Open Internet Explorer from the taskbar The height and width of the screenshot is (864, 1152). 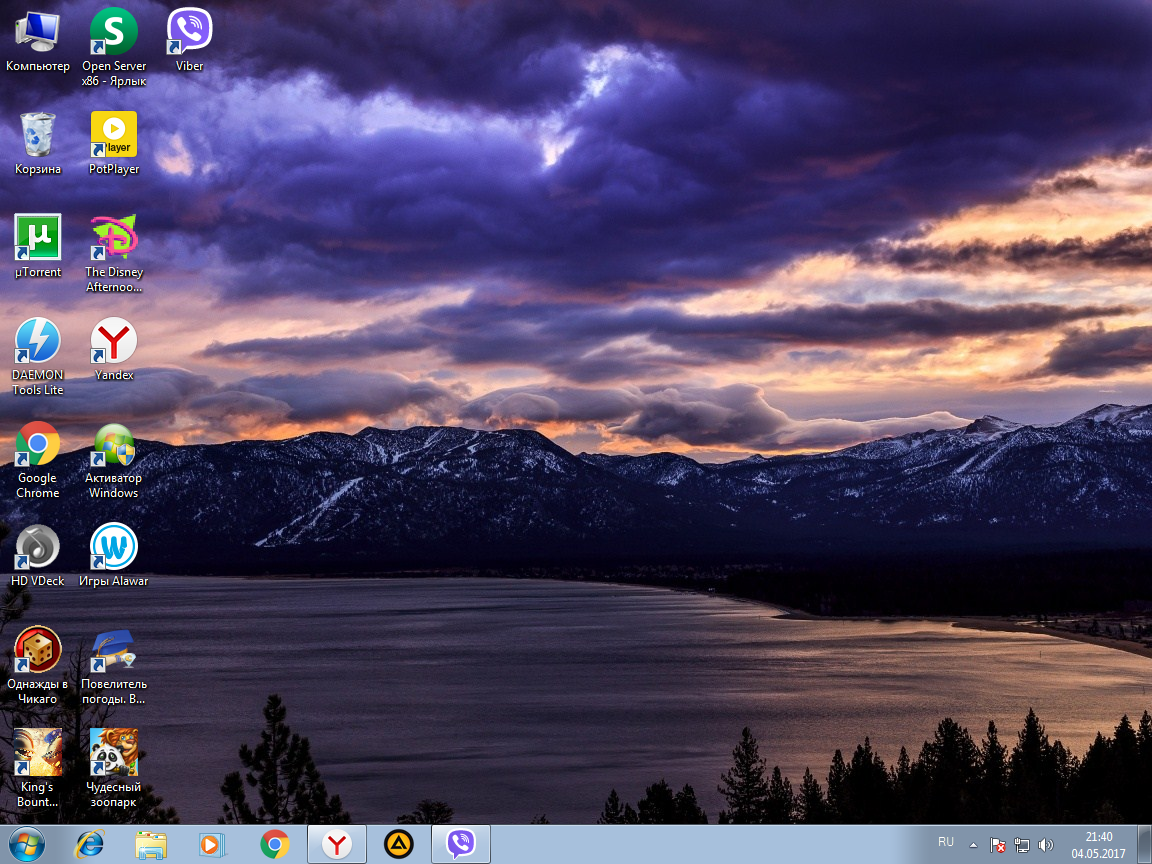[89, 844]
